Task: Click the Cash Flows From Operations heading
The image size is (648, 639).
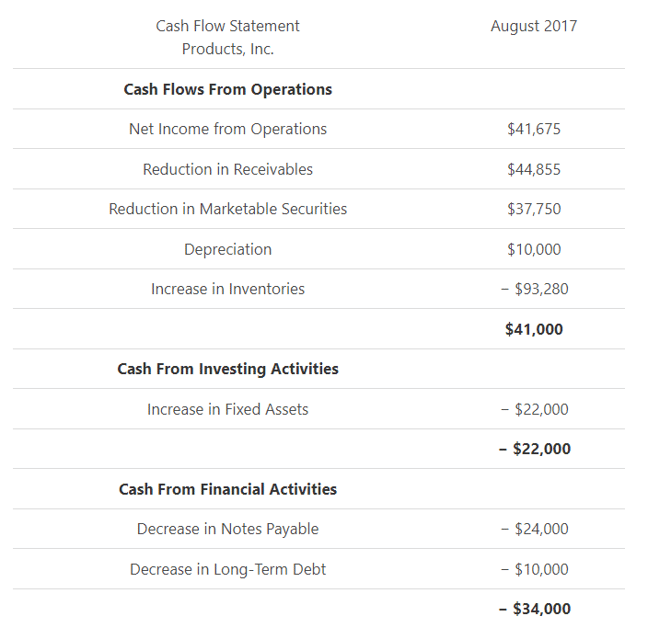Action: coord(227,89)
